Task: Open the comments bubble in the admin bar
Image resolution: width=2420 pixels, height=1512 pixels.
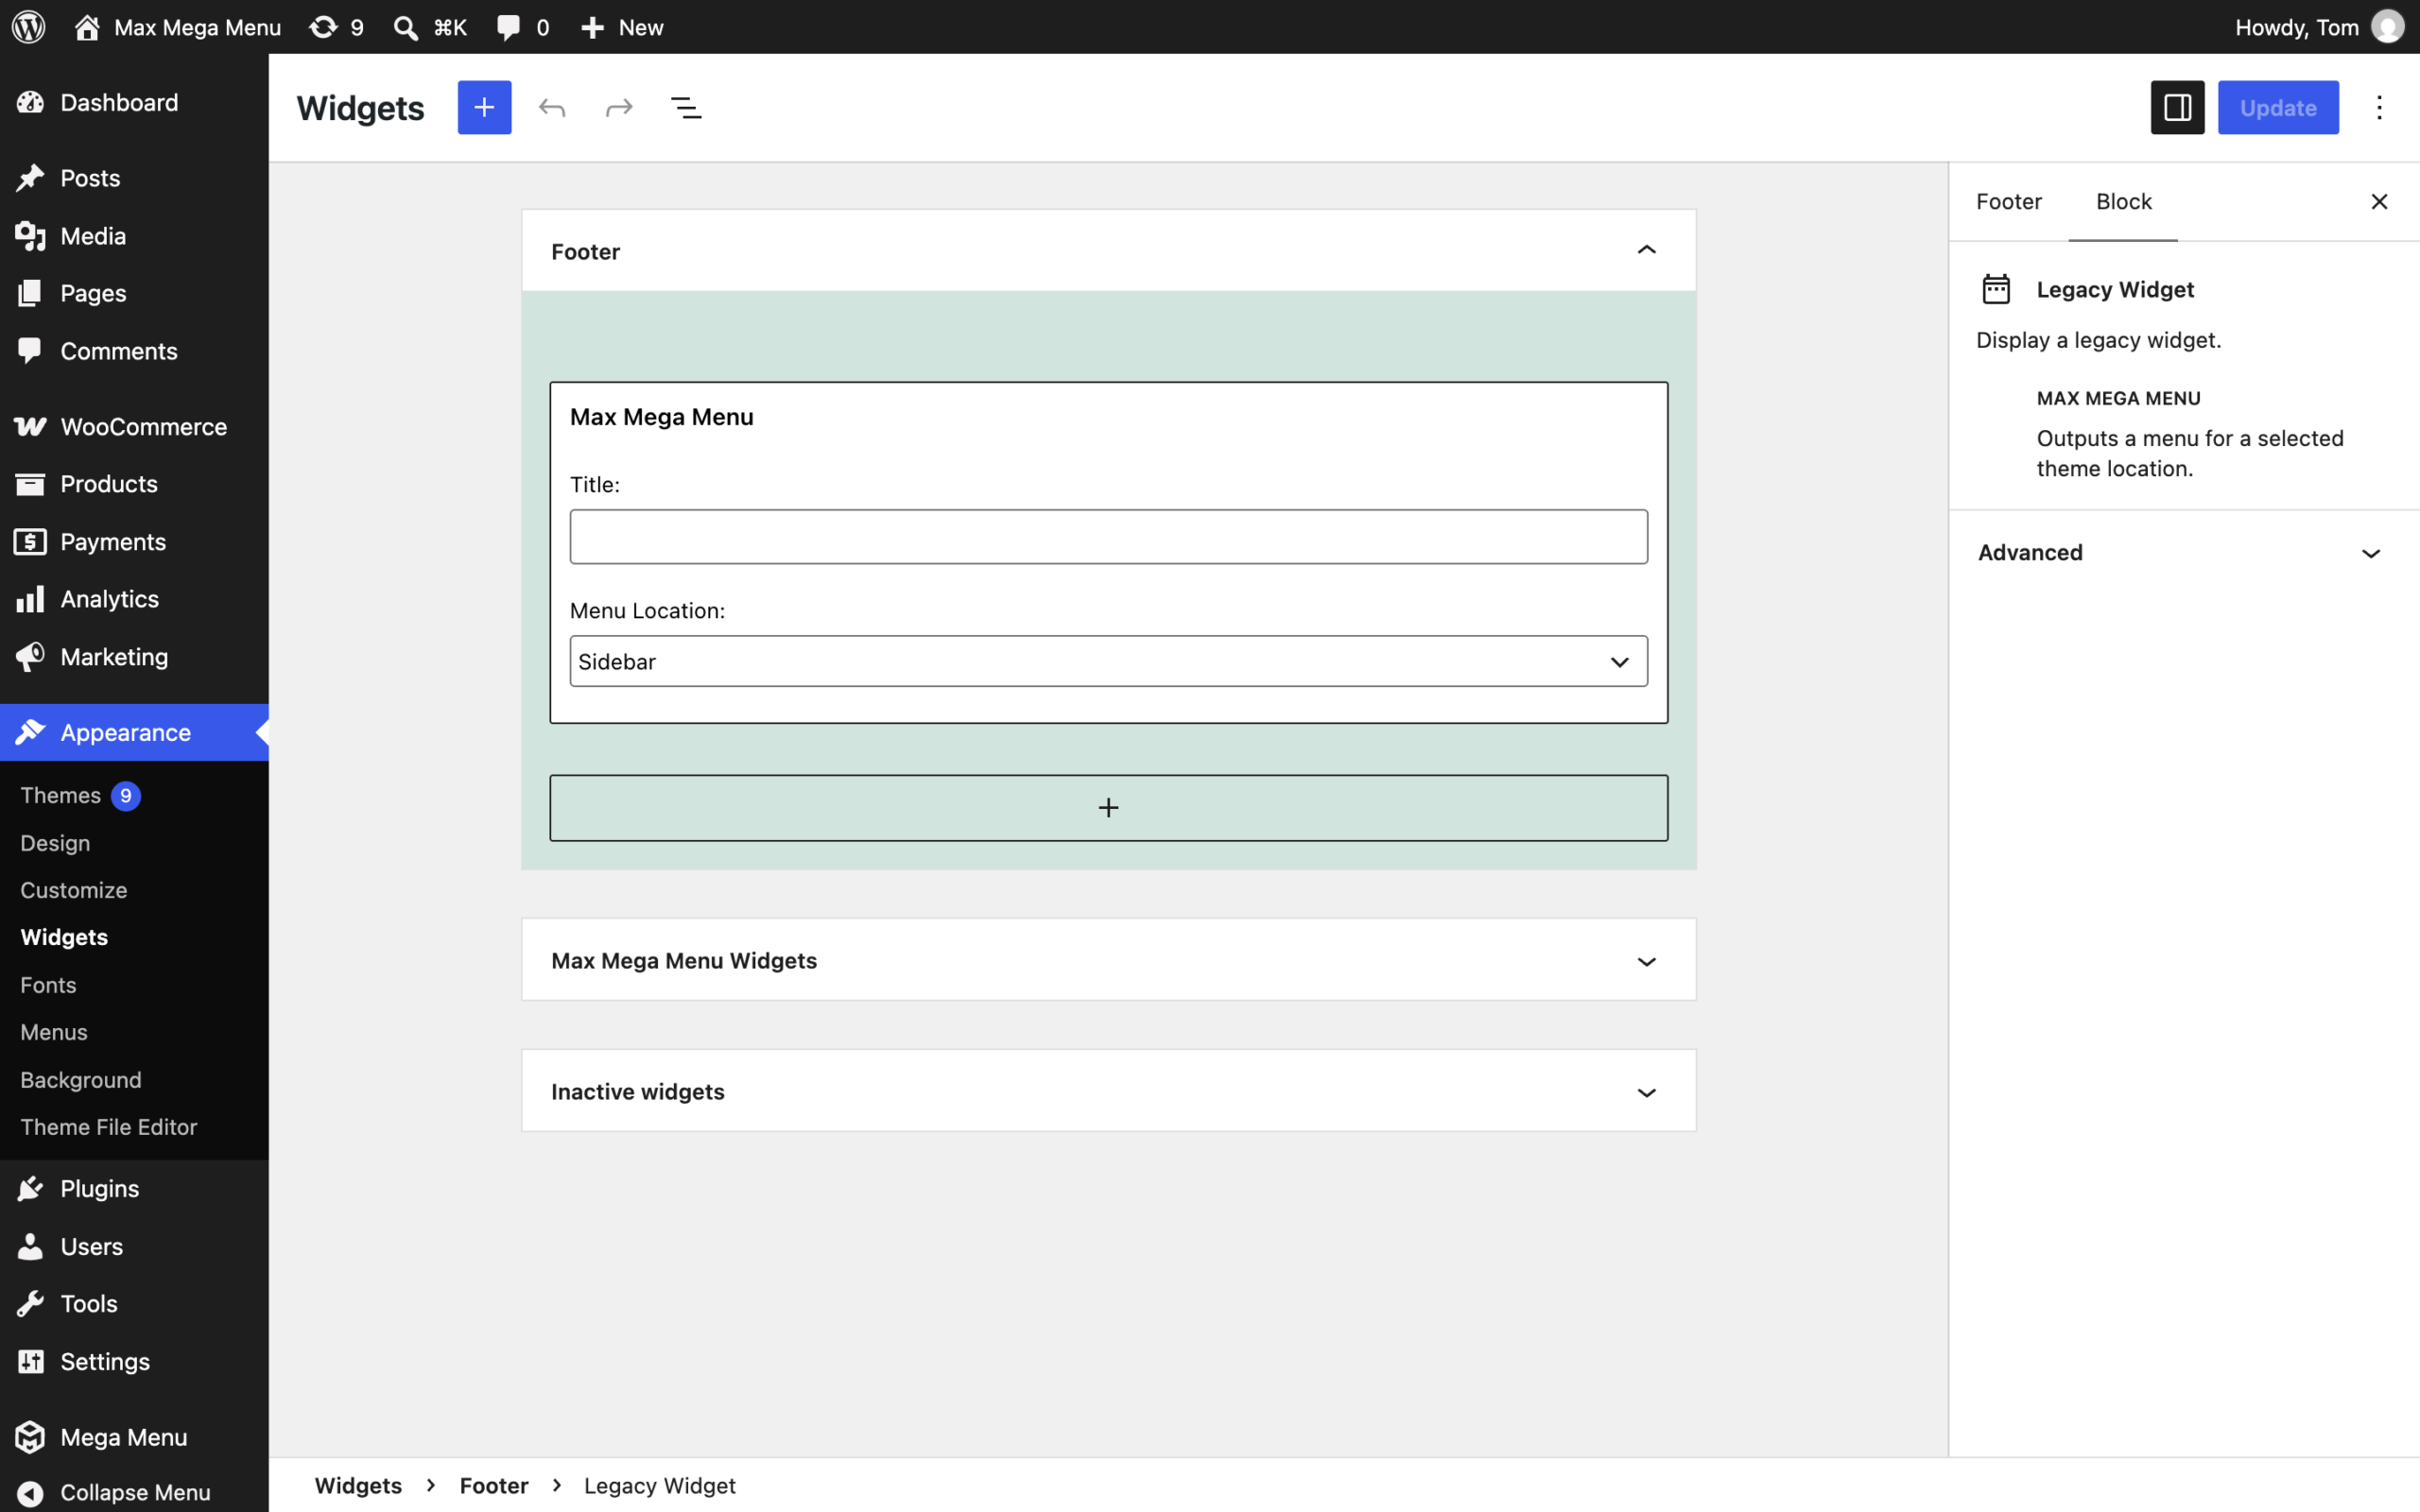Action: (x=523, y=27)
